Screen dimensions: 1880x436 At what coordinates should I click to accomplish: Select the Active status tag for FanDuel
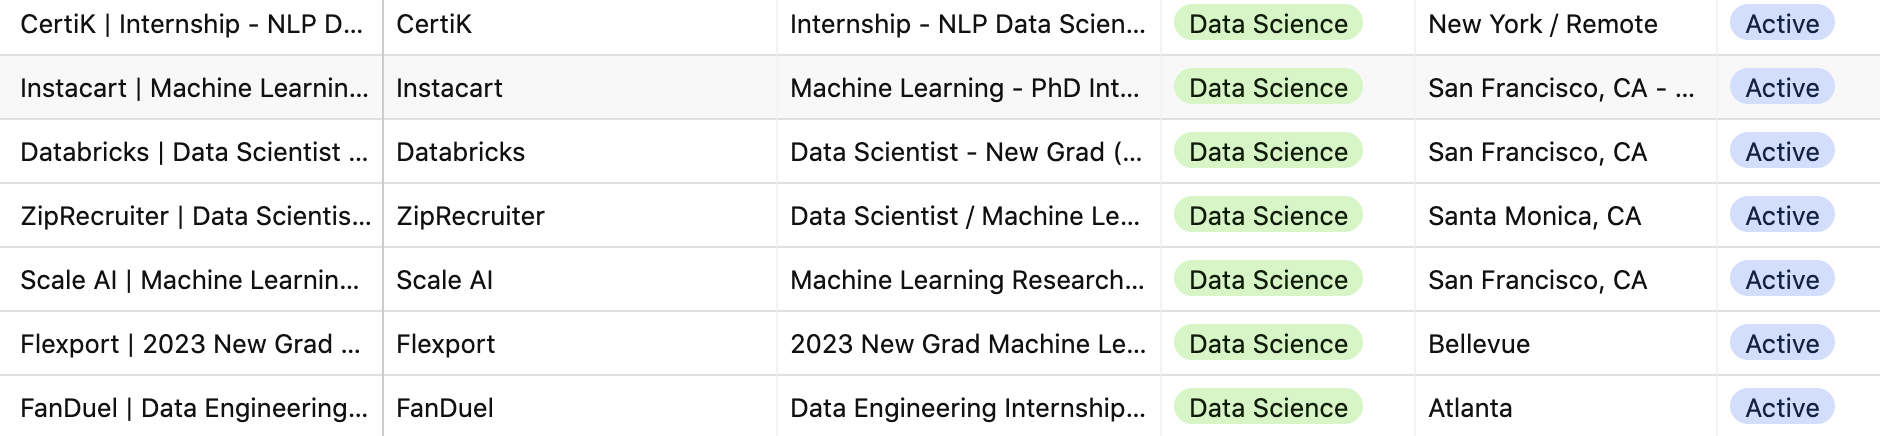(1782, 408)
